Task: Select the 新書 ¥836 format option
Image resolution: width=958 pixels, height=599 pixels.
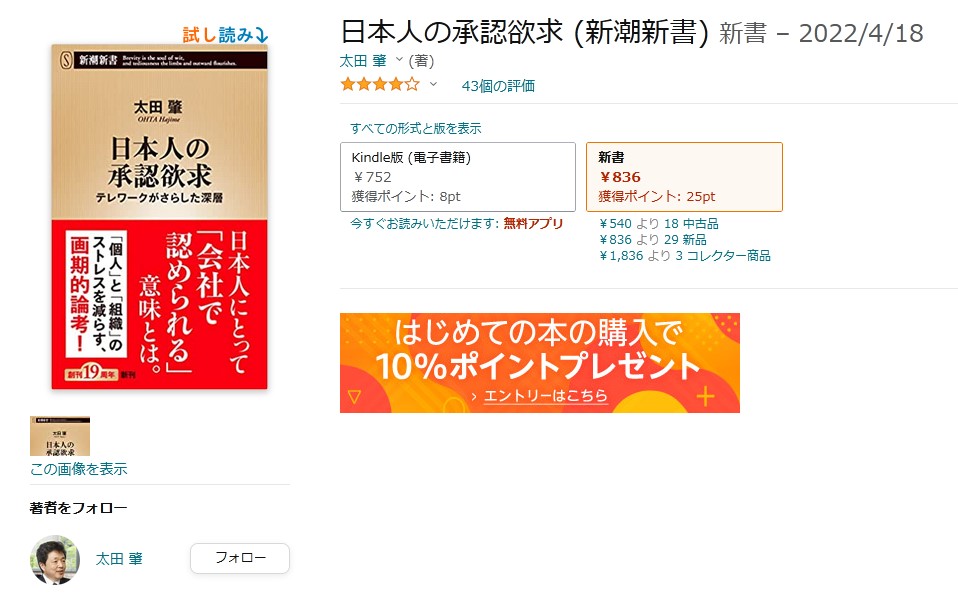Action: coord(684,177)
